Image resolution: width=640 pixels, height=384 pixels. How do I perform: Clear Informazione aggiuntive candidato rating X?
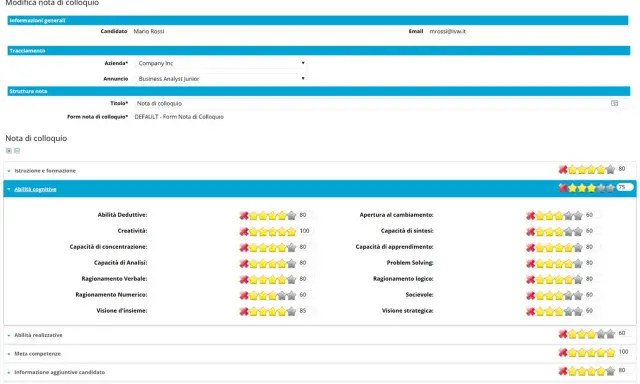[x=562, y=371]
